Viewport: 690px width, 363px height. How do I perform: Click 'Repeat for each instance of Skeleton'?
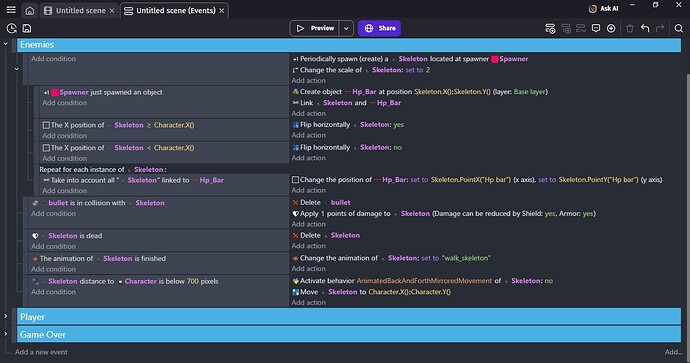[x=103, y=169]
